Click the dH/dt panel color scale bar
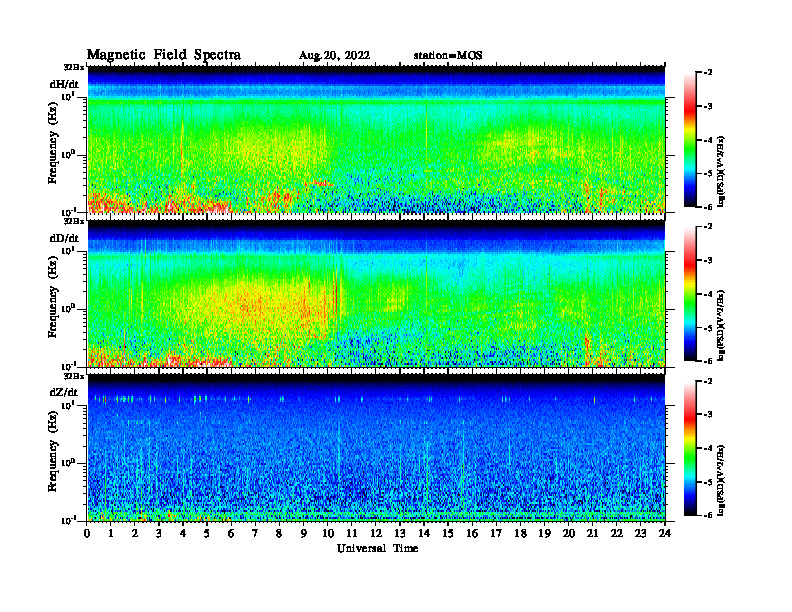 click(x=689, y=139)
